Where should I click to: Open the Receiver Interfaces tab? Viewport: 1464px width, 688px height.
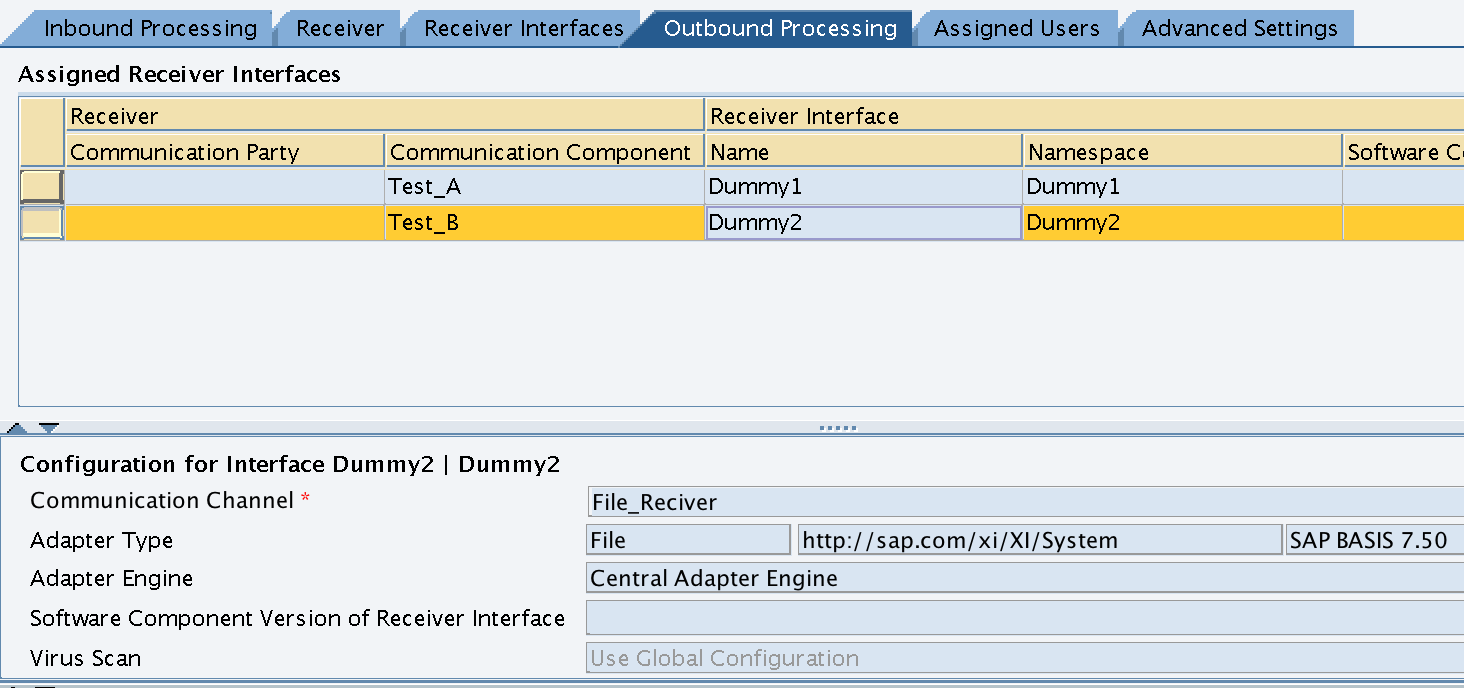pyautogui.click(x=524, y=28)
